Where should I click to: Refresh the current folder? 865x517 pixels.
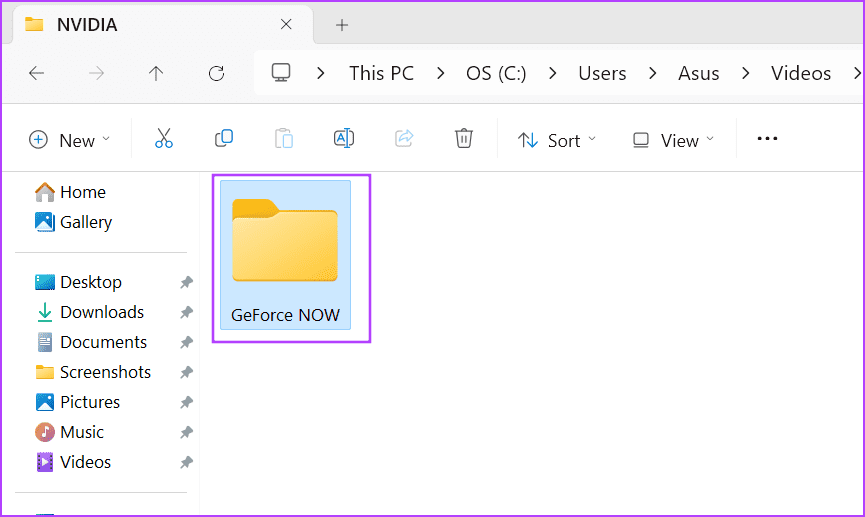tap(216, 73)
